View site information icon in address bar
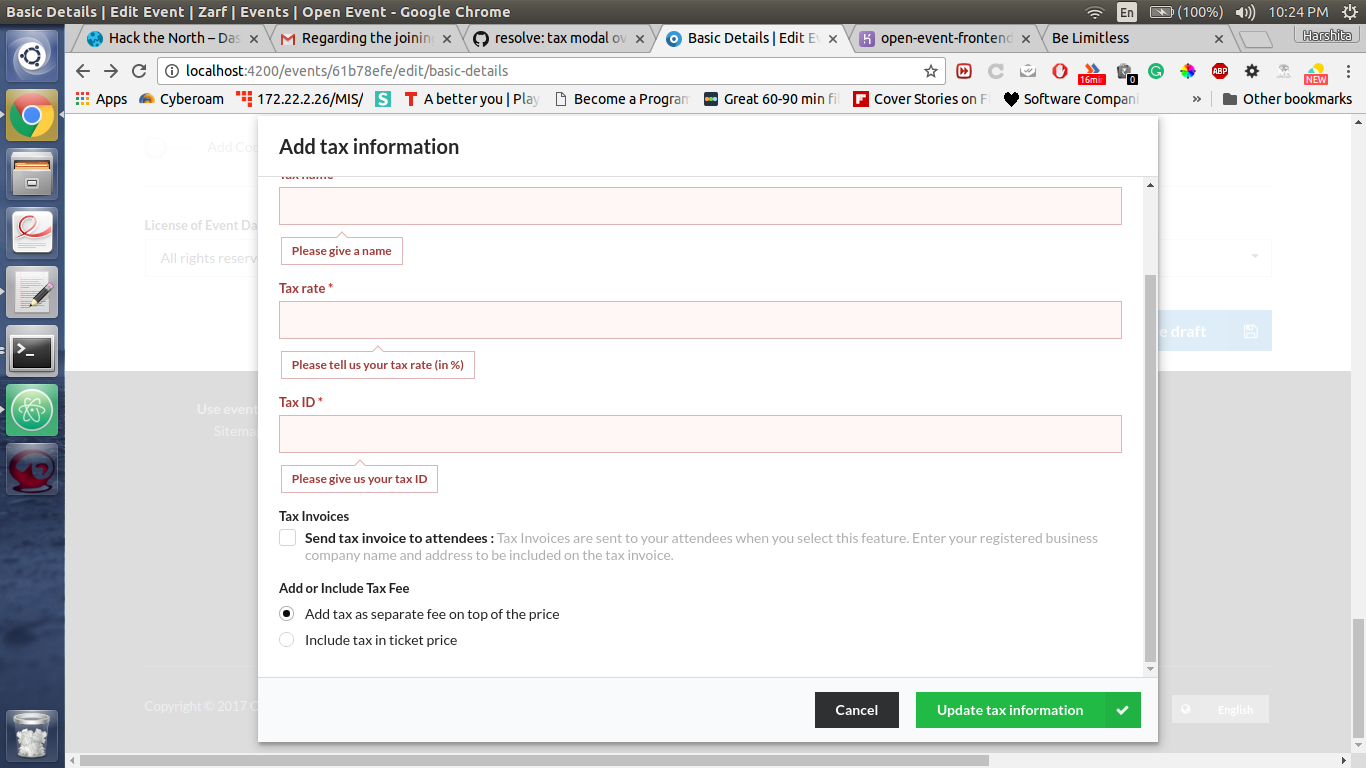 pyautogui.click(x=172, y=71)
